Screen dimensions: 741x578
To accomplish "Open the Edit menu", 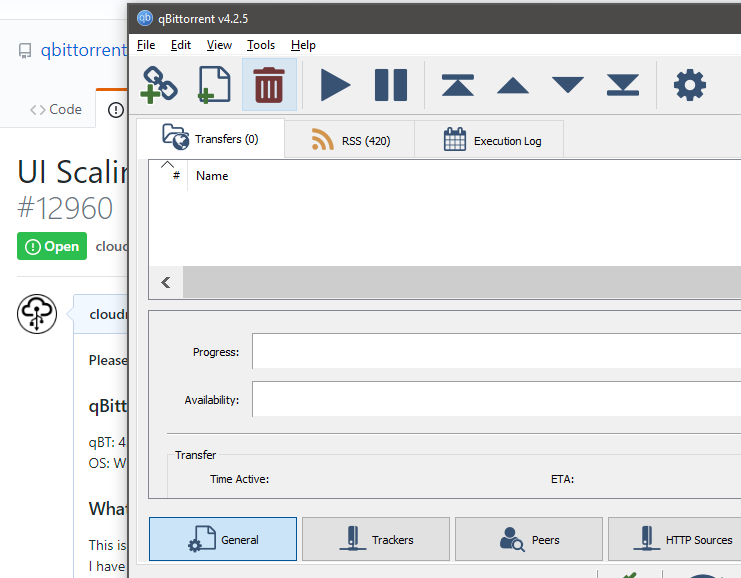I will tap(181, 45).
